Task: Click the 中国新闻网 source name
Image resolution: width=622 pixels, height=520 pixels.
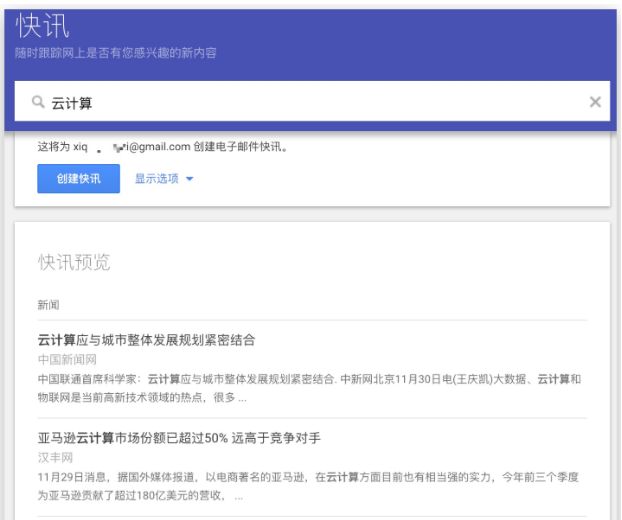Action: pyautogui.click(x=67, y=359)
